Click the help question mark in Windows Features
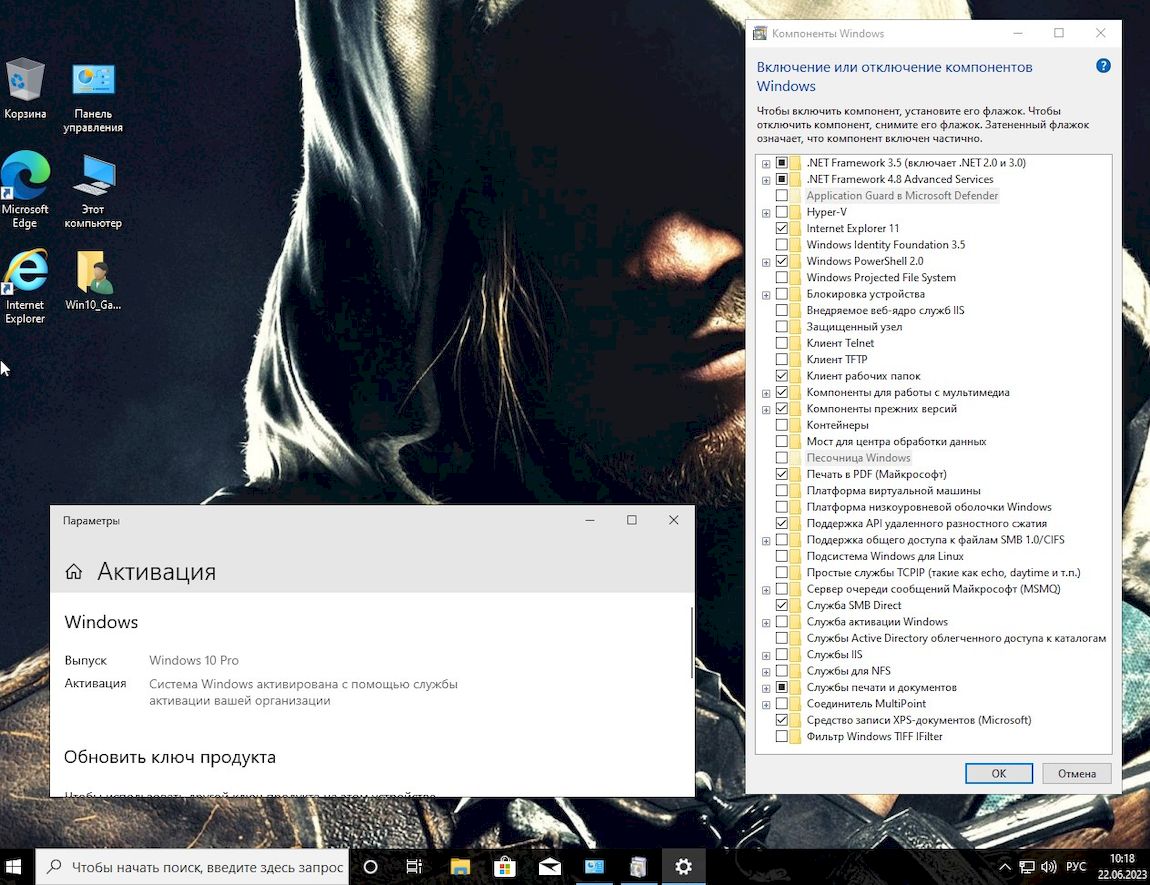Screen dimensions: 1150x885 point(1103,65)
